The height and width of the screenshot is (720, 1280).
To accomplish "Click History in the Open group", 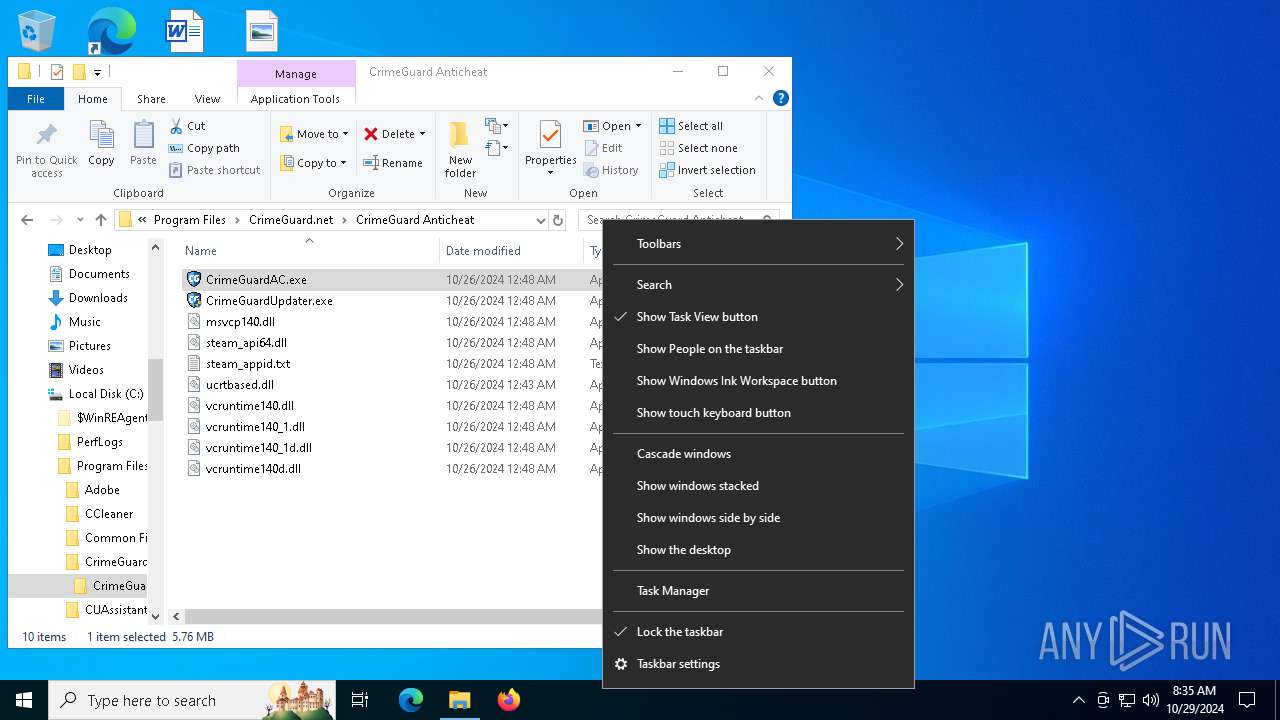I will pyautogui.click(x=611, y=170).
